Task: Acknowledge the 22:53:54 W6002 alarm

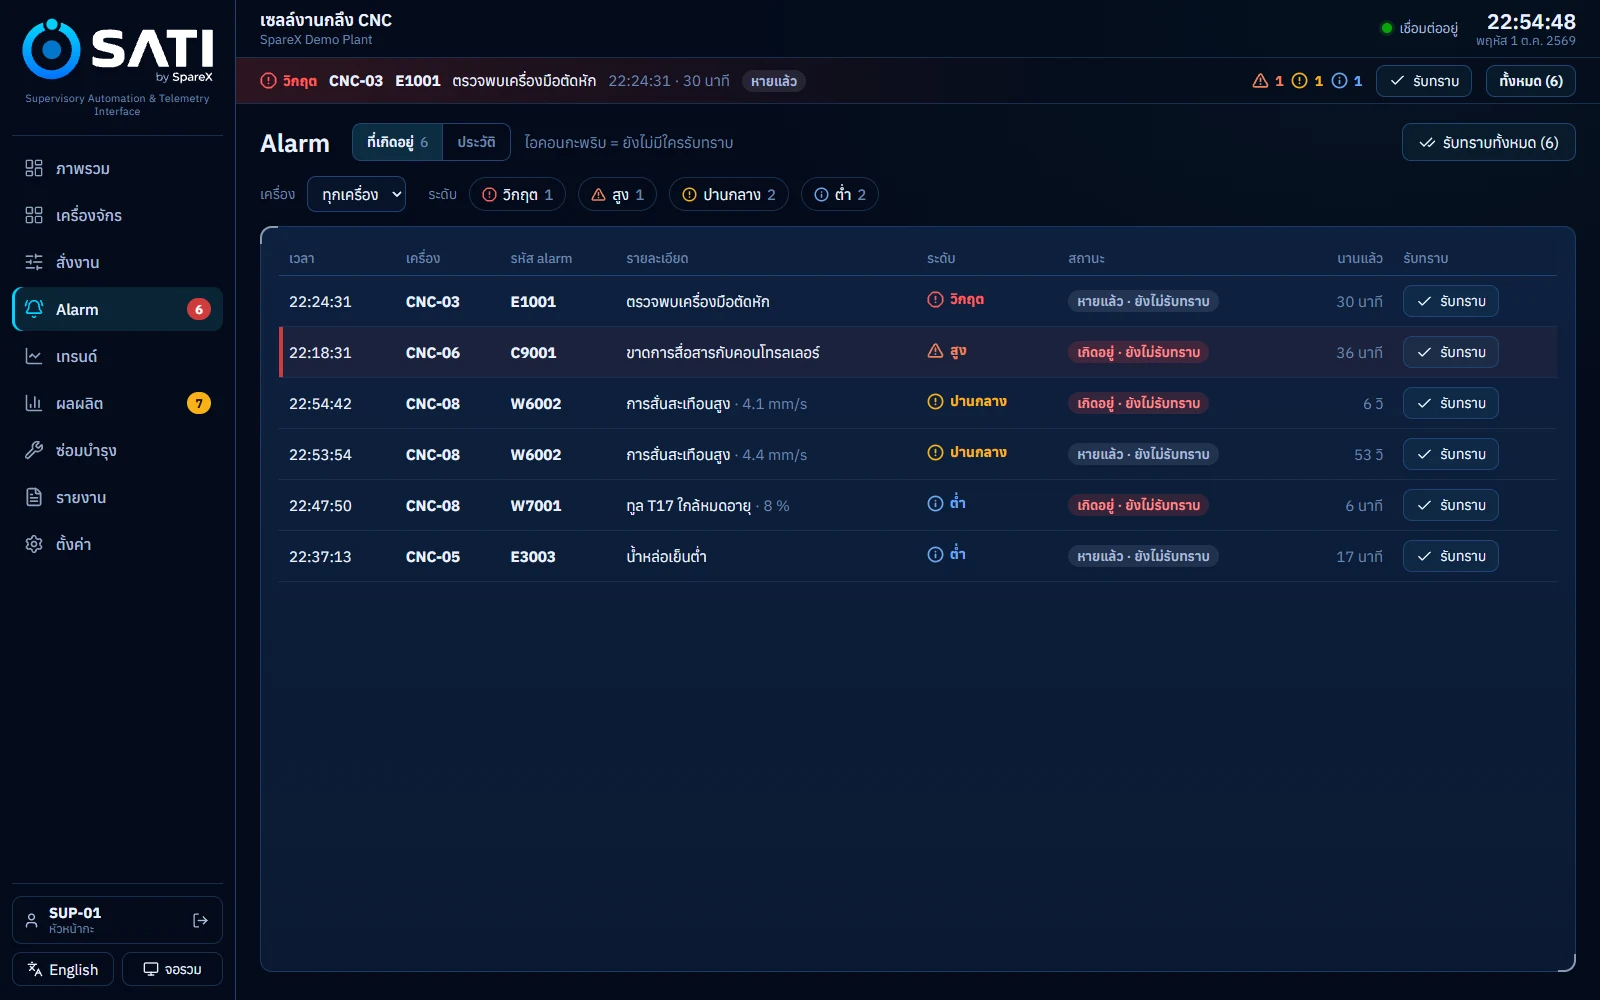Action: tap(1450, 454)
